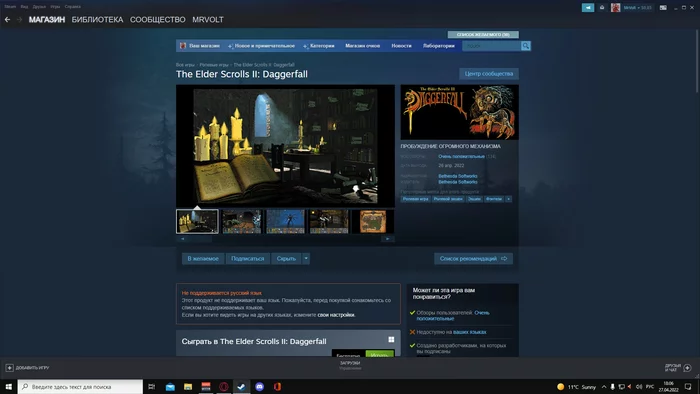Open ЗАГРУЗКИ at the bottom bar
Screen dimensions: 700x394
pyautogui.click(x=350, y=363)
